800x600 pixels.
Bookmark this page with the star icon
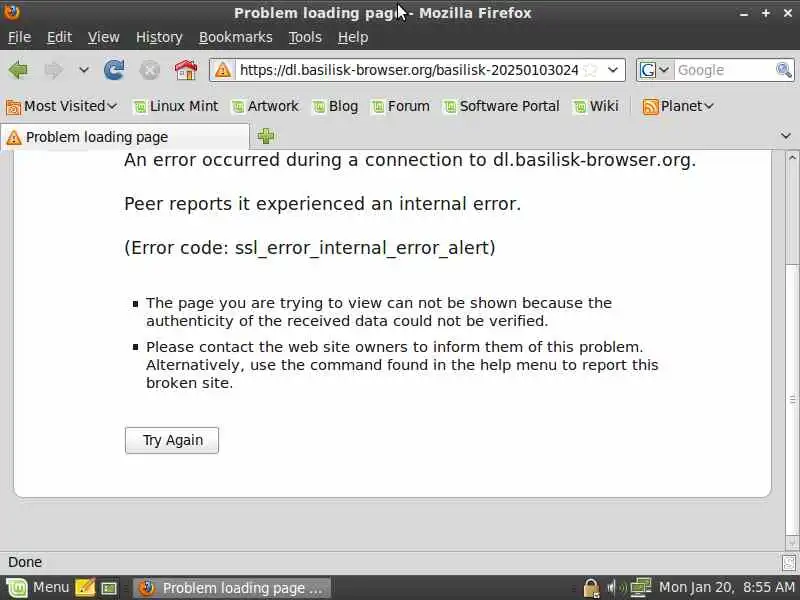tap(590, 70)
